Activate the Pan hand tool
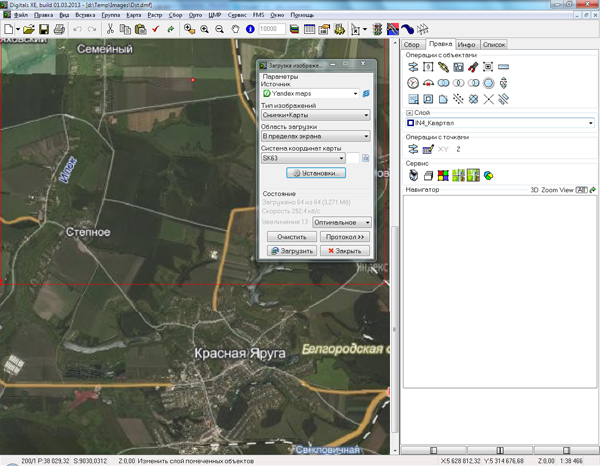 [234, 30]
